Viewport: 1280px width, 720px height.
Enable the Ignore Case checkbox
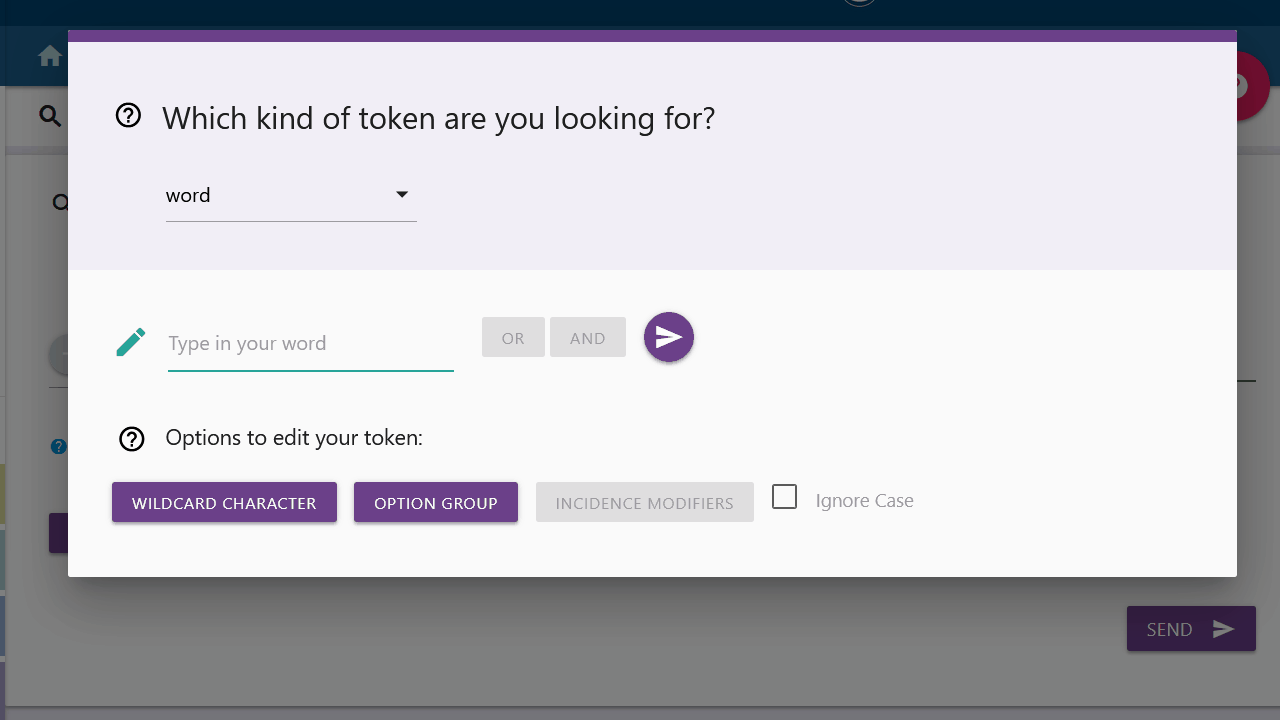(x=785, y=497)
